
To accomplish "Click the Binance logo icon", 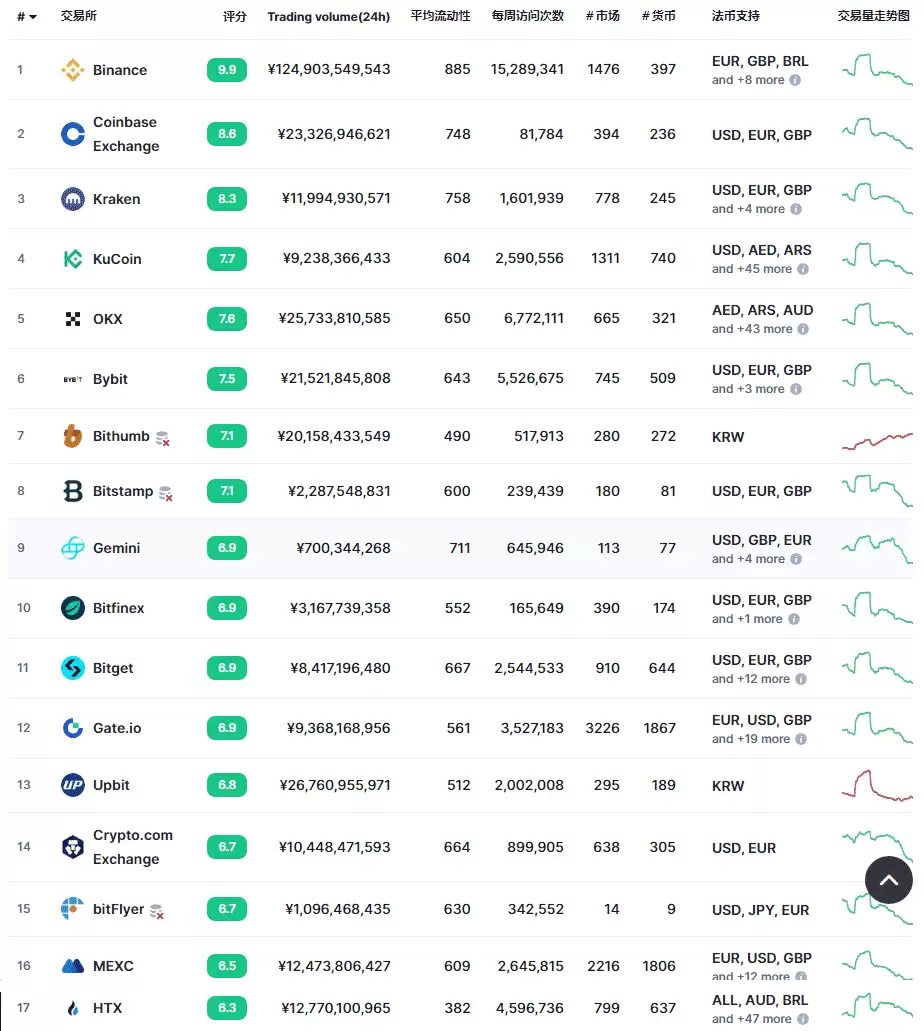I will click(x=72, y=70).
